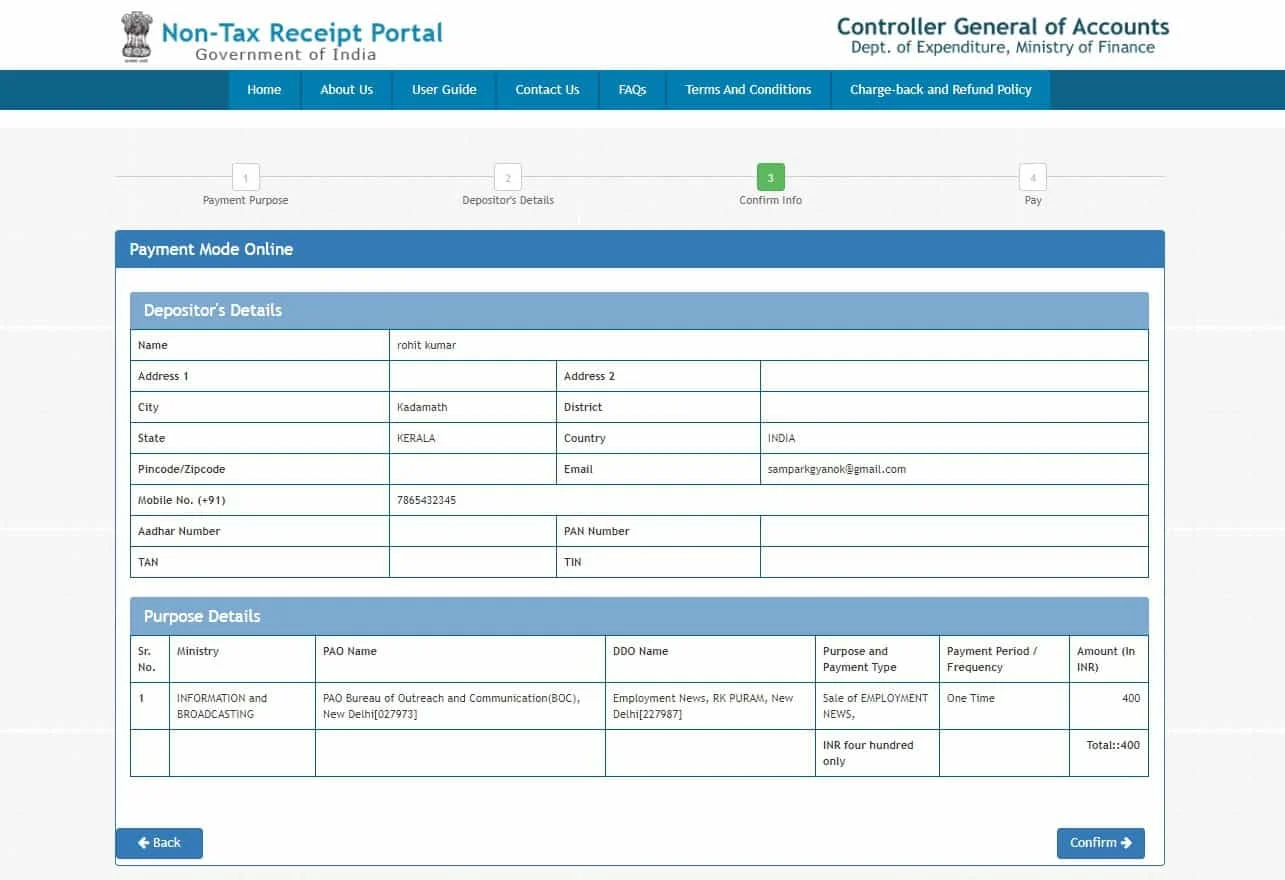Click the email samparkgyanok@gmail.com
Image resolution: width=1285 pixels, height=880 pixels.
(x=837, y=469)
